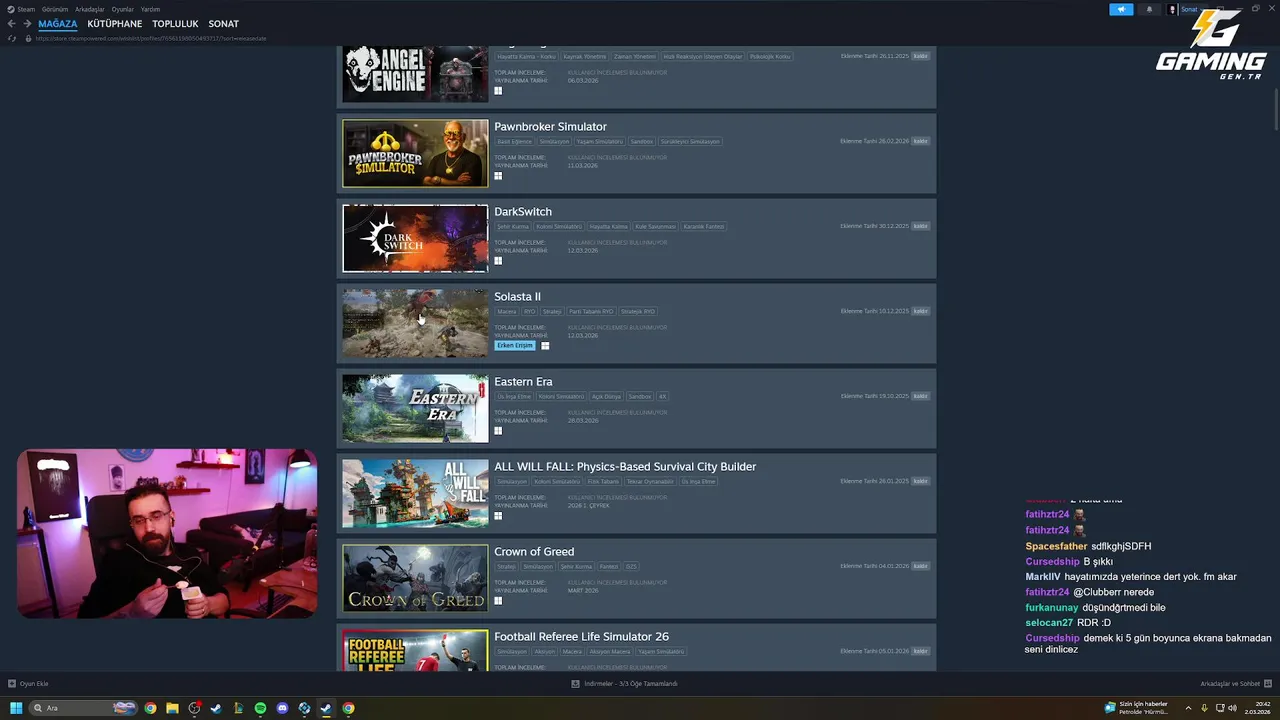Image resolution: width=1280 pixels, height=720 pixels.
Task: Open the DarkSwitch title link
Action: 523,212
